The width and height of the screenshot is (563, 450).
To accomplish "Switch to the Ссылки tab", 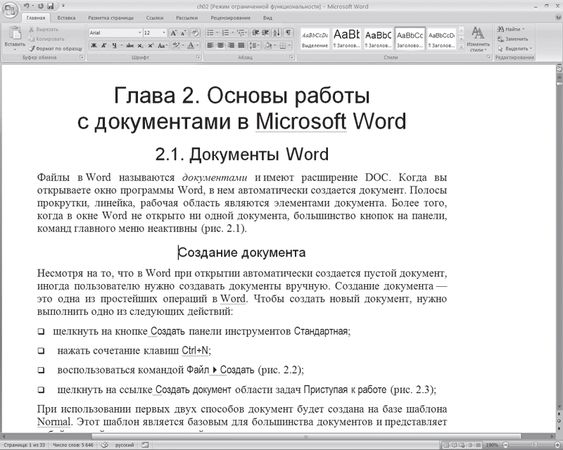I will point(155,18).
